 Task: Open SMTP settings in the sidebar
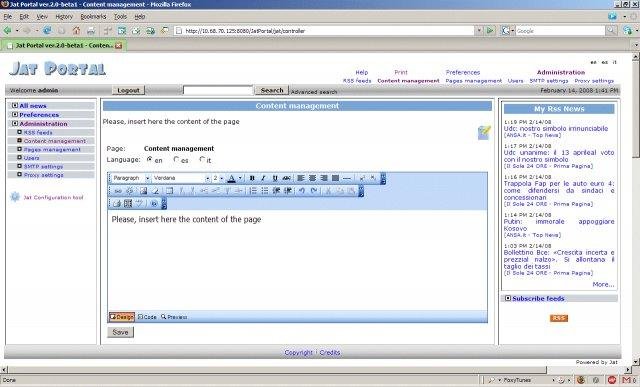(43, 167)
